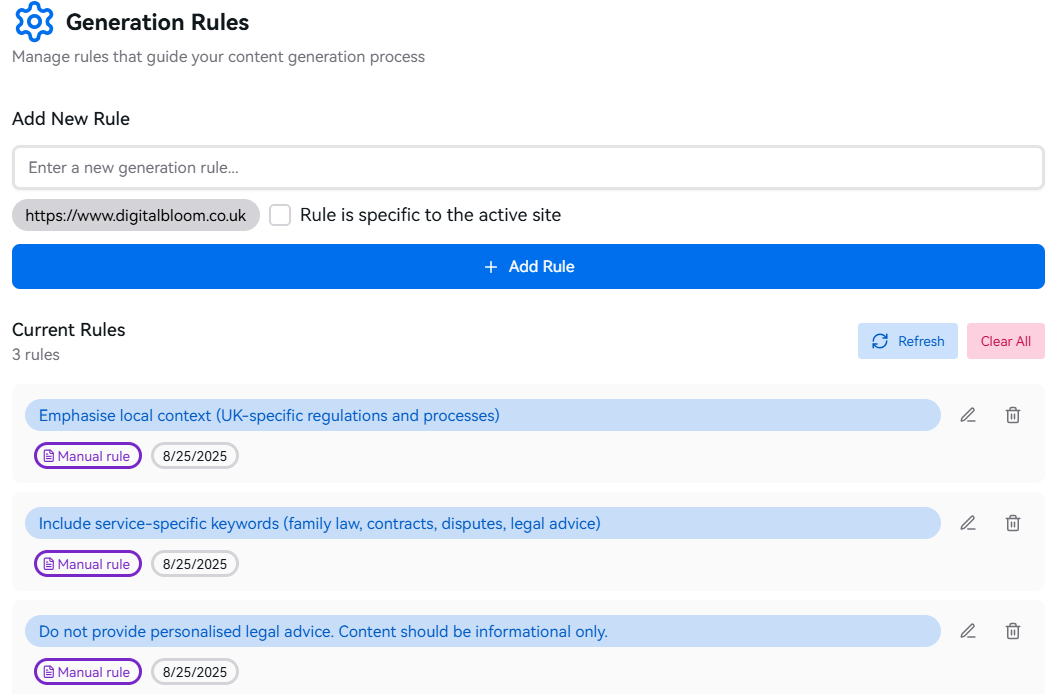This screenshot has height=694, width=1055.
Task: Enable 'Rule is specific to the active site'
Action: (x=280, y=215)
